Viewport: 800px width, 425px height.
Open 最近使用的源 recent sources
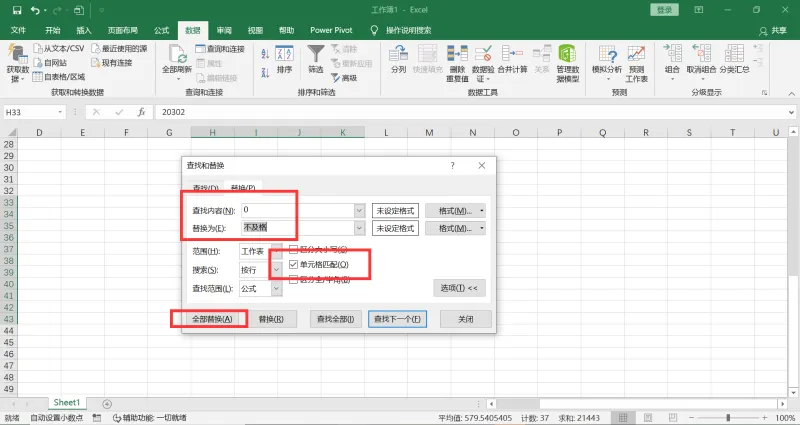pyautogui.click(x=119, y=48)
